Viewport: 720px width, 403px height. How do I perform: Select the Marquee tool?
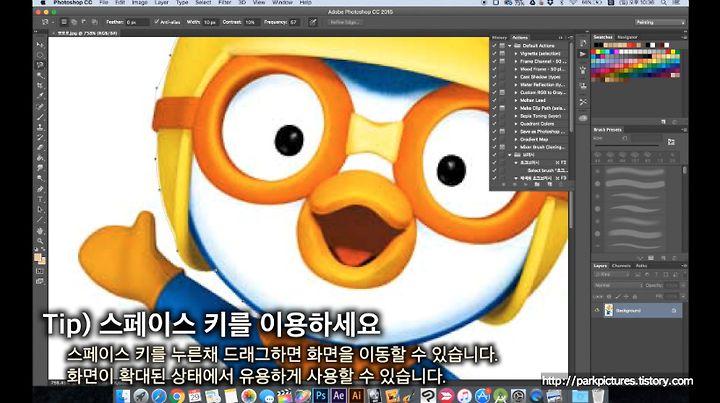coord(40,55)
